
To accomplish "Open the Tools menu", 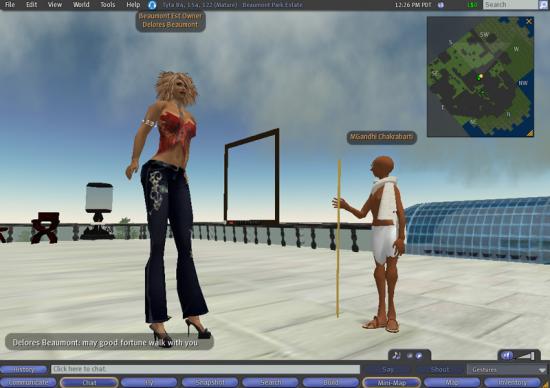I will [108, 5].
